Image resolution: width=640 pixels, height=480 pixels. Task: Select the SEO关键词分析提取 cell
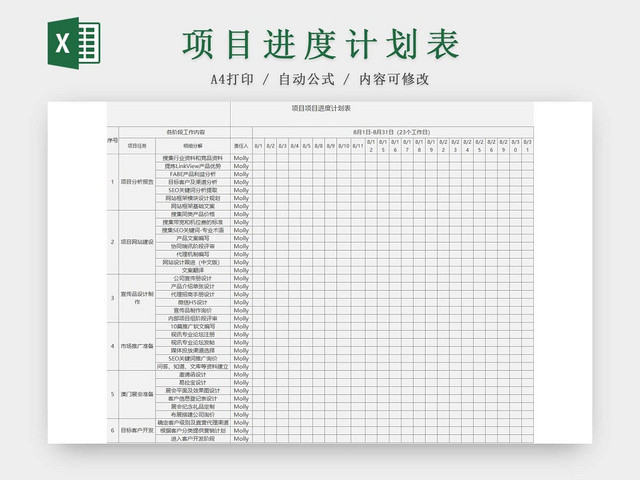coord(193,190)
